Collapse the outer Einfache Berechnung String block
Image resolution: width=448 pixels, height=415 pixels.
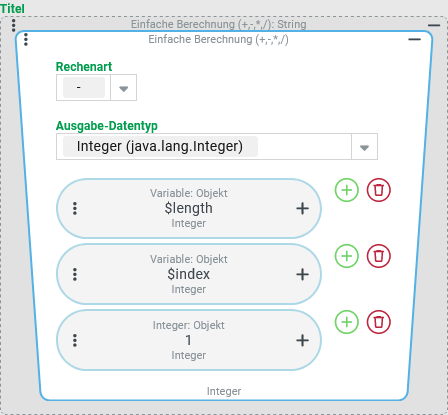pos(434,25)
